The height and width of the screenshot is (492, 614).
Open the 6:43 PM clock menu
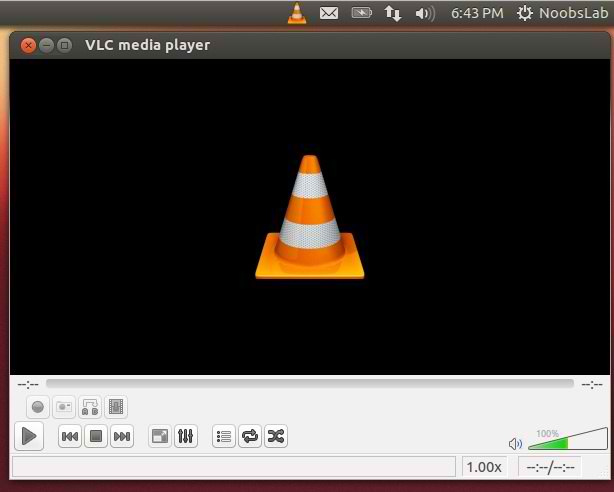pyautogui.click(x=477, y=13)
